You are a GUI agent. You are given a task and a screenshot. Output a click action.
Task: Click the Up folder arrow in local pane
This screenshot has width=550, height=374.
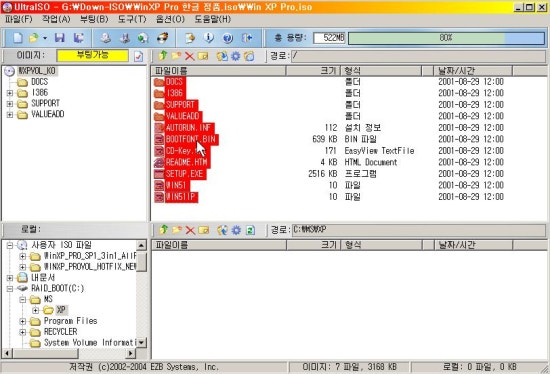[163, 230]
